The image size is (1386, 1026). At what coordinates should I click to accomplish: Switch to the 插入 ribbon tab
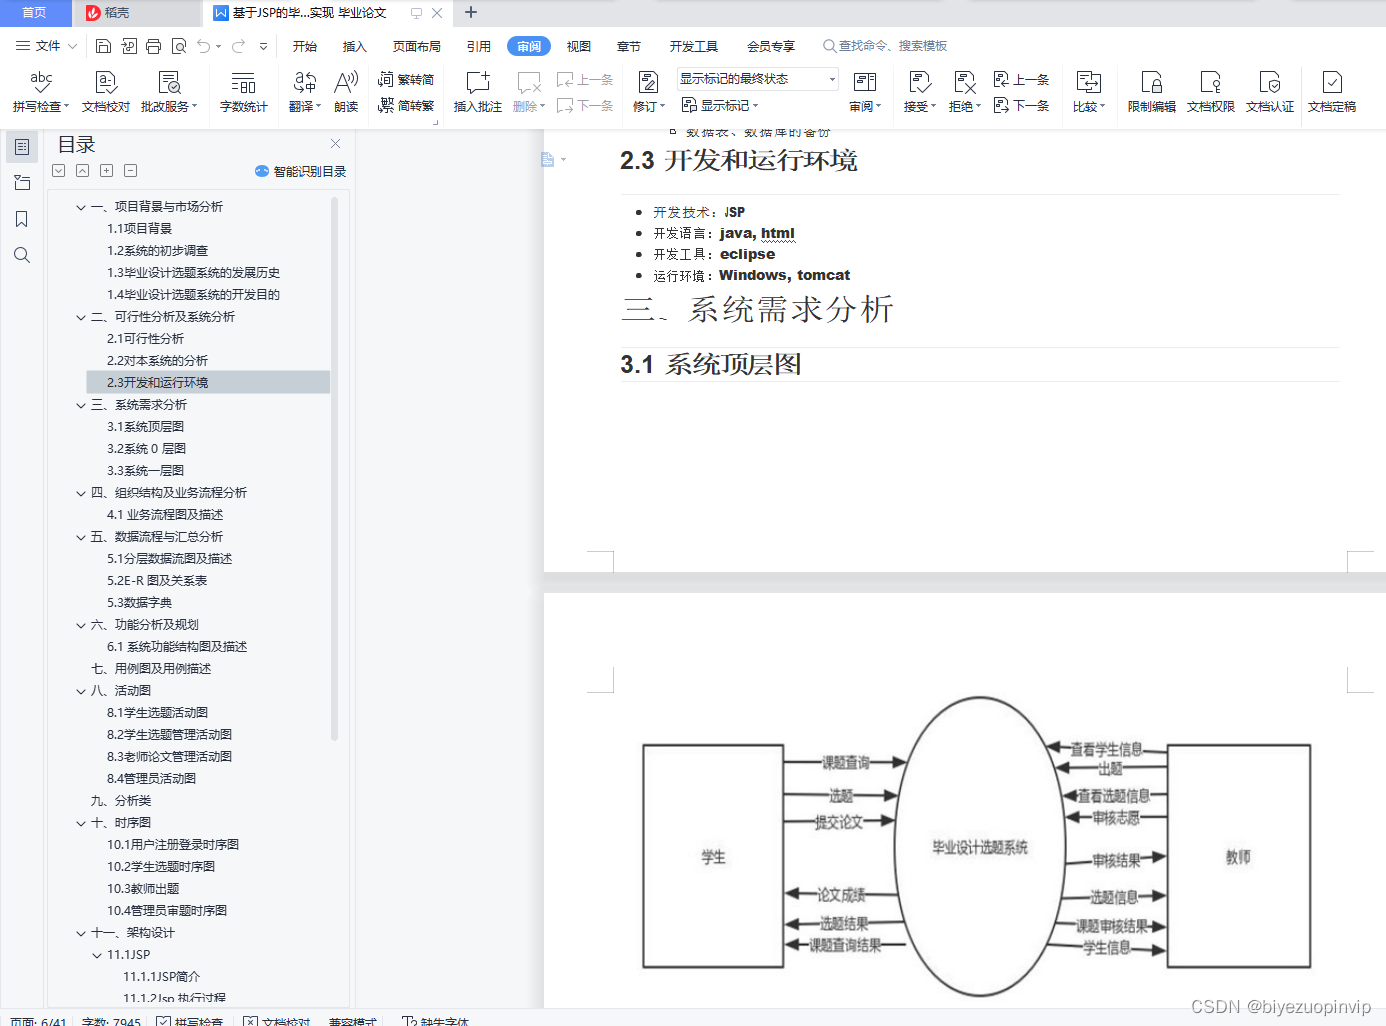pyautogui.click(x=355, y=46)
